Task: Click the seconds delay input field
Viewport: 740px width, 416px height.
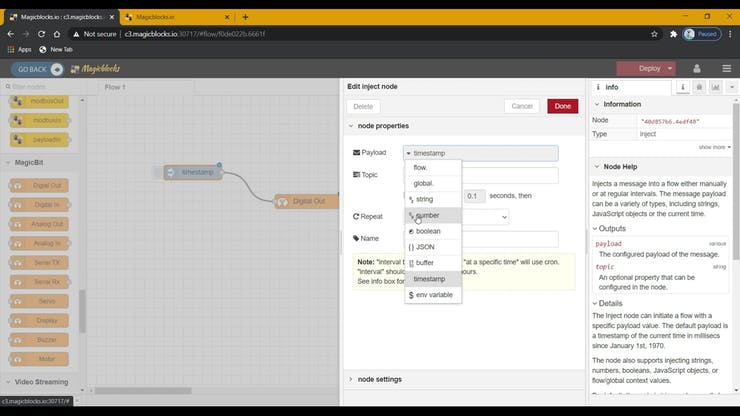Action: pos(474,196)
